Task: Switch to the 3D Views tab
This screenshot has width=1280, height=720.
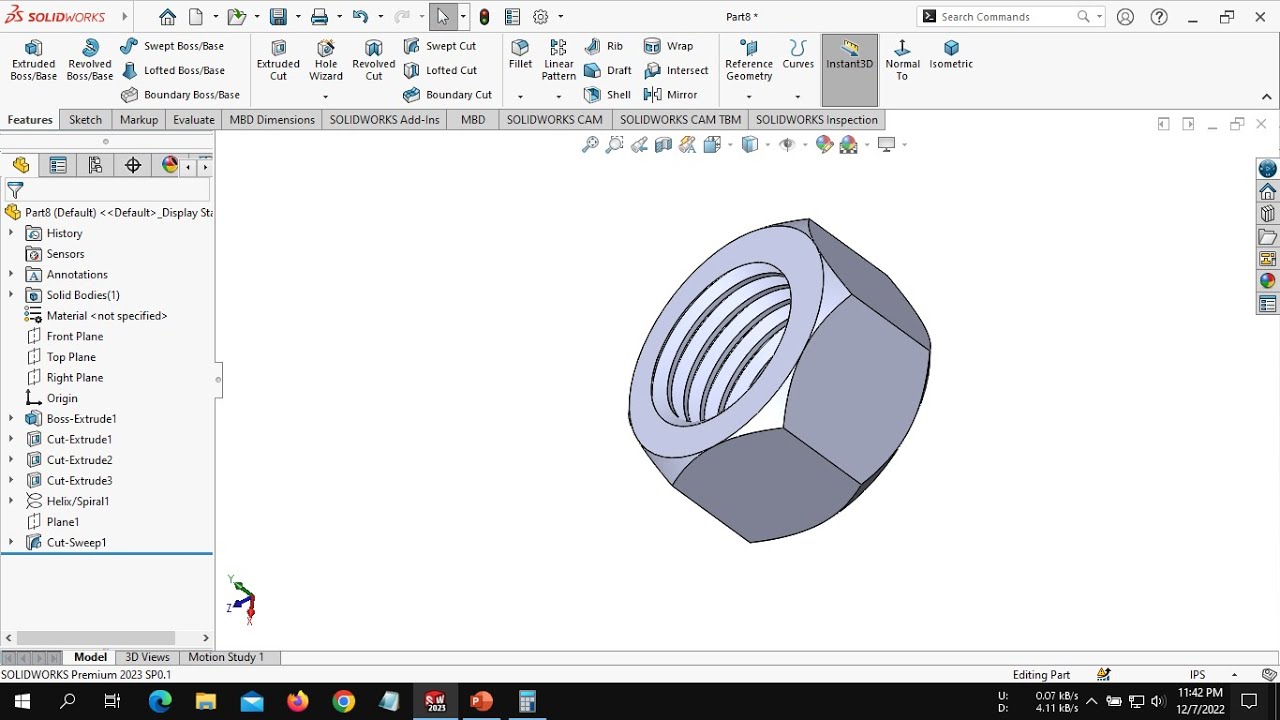Action: click(x=147, y=657)
